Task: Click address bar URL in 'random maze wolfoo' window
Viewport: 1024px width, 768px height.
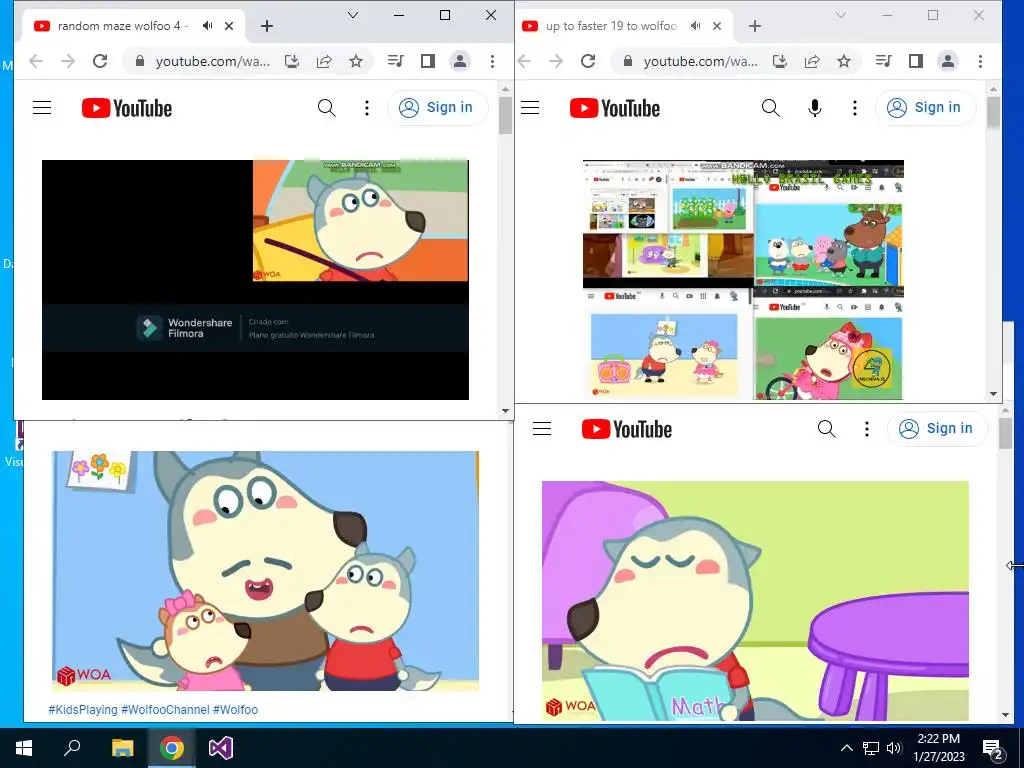Action: click(212, 61)
